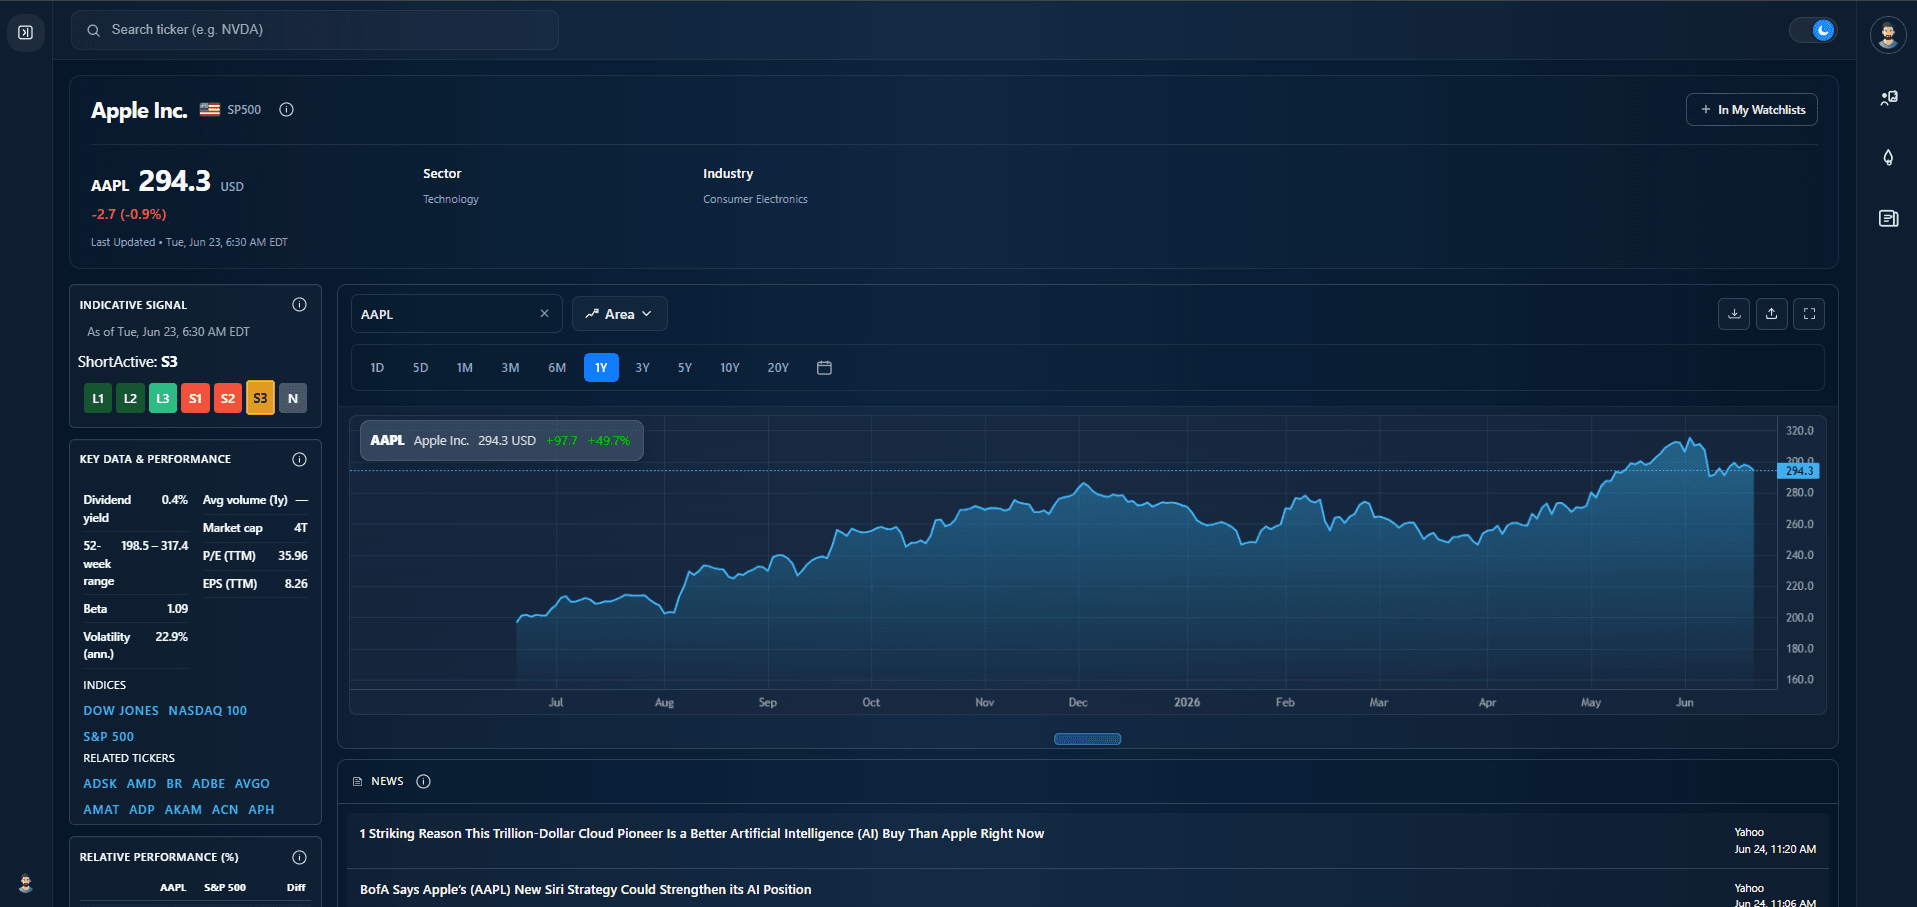Click In My Watchlists button
This screenshot has width=1917, height=907.
[1752, 110]
